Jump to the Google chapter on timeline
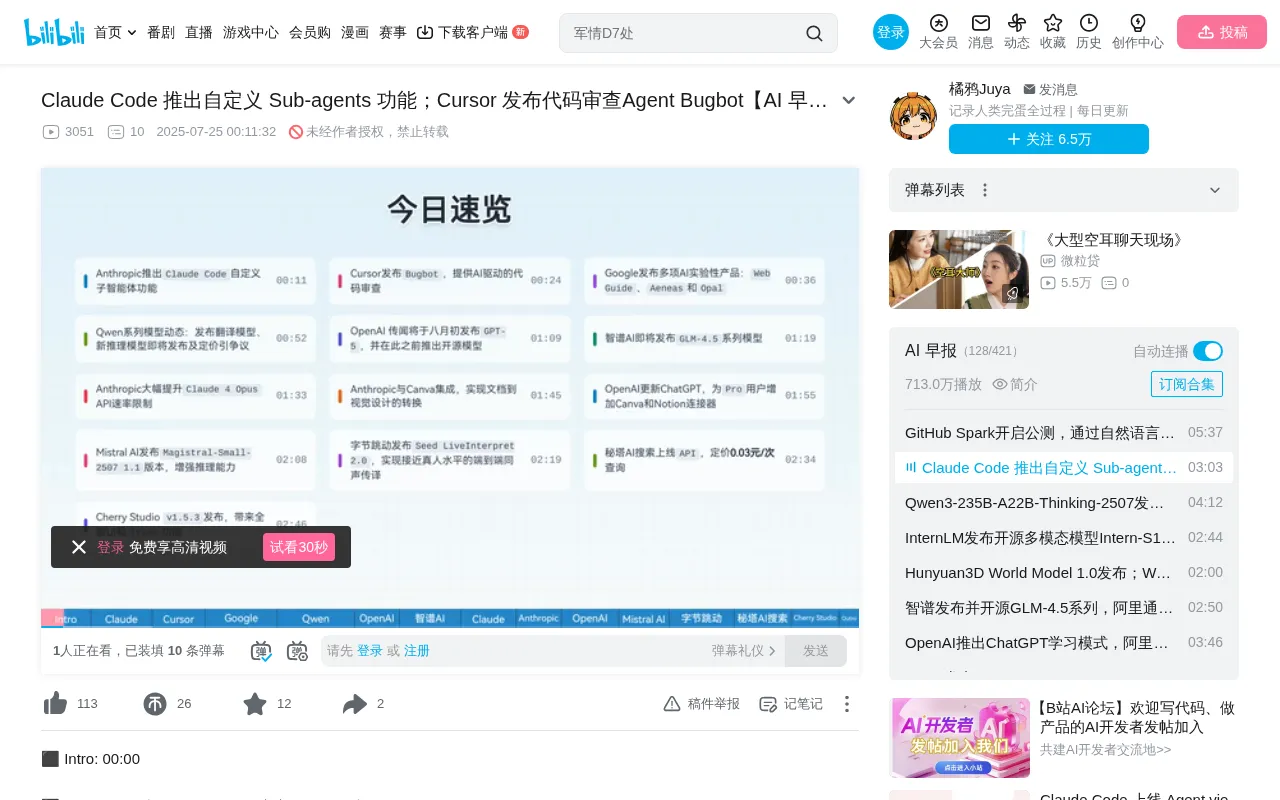The height and width of the screenshot is (800, 1280). point(241,619)
